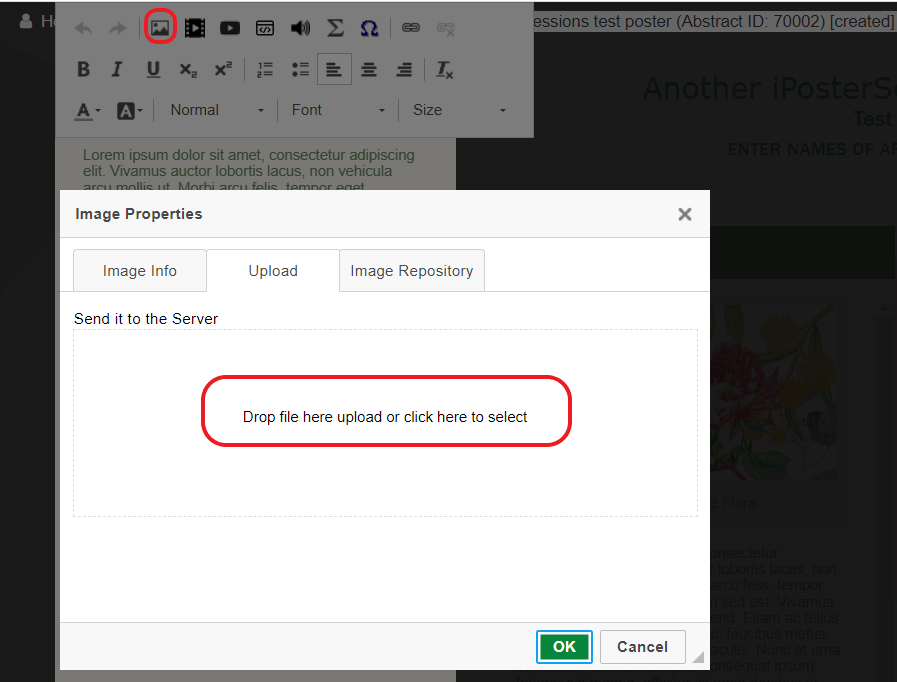Click the user profile icon at top left
The width and height of the screenshot is (897, 682).
pos(26,21)
